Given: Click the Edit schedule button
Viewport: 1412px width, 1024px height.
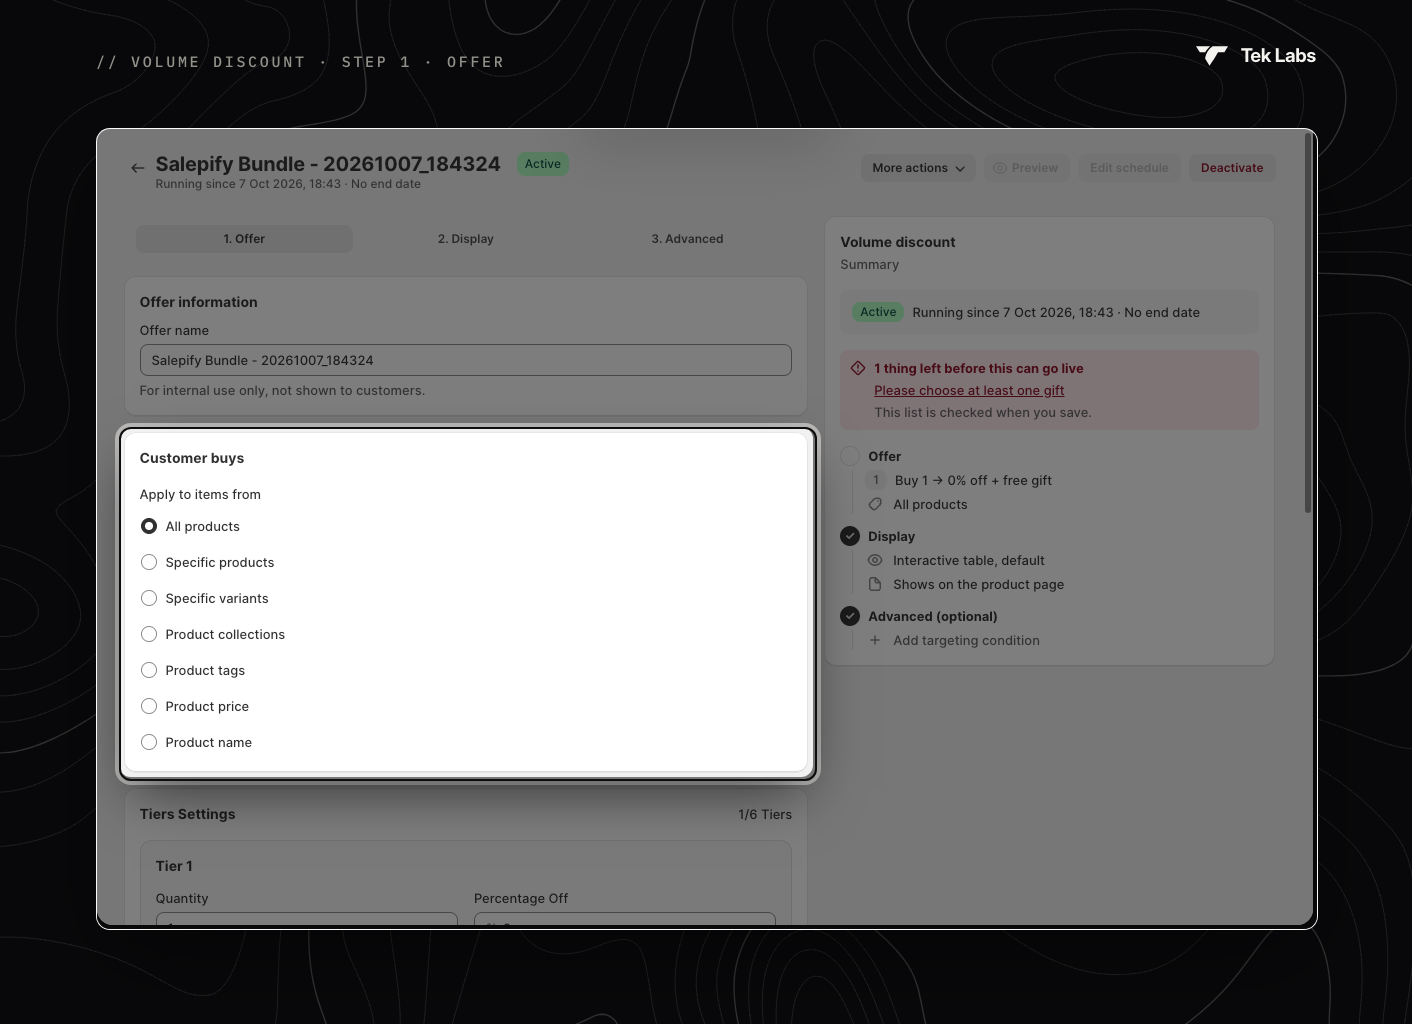Looking at the screenshot, I should pos(1129,168).
